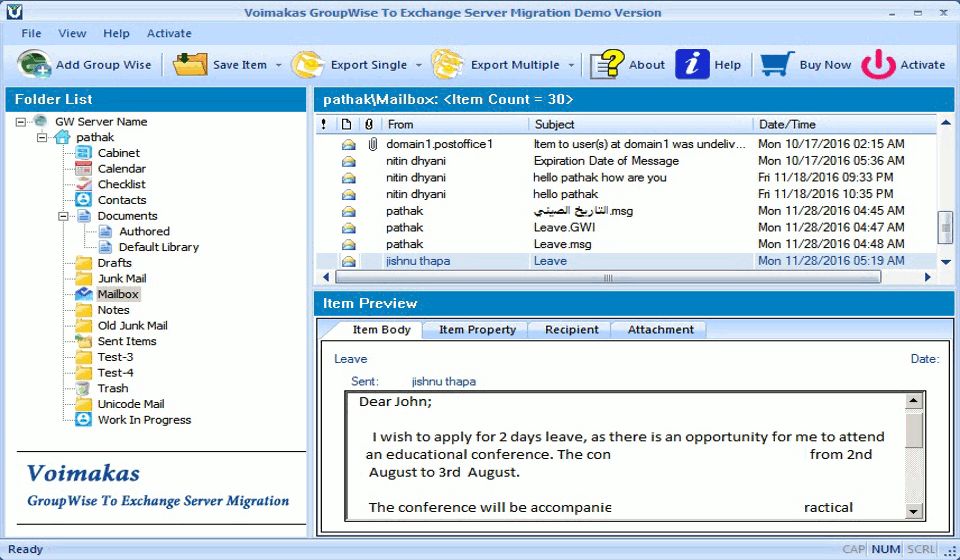Collapse the GW Server Name tree node

(x=21, y=122)
